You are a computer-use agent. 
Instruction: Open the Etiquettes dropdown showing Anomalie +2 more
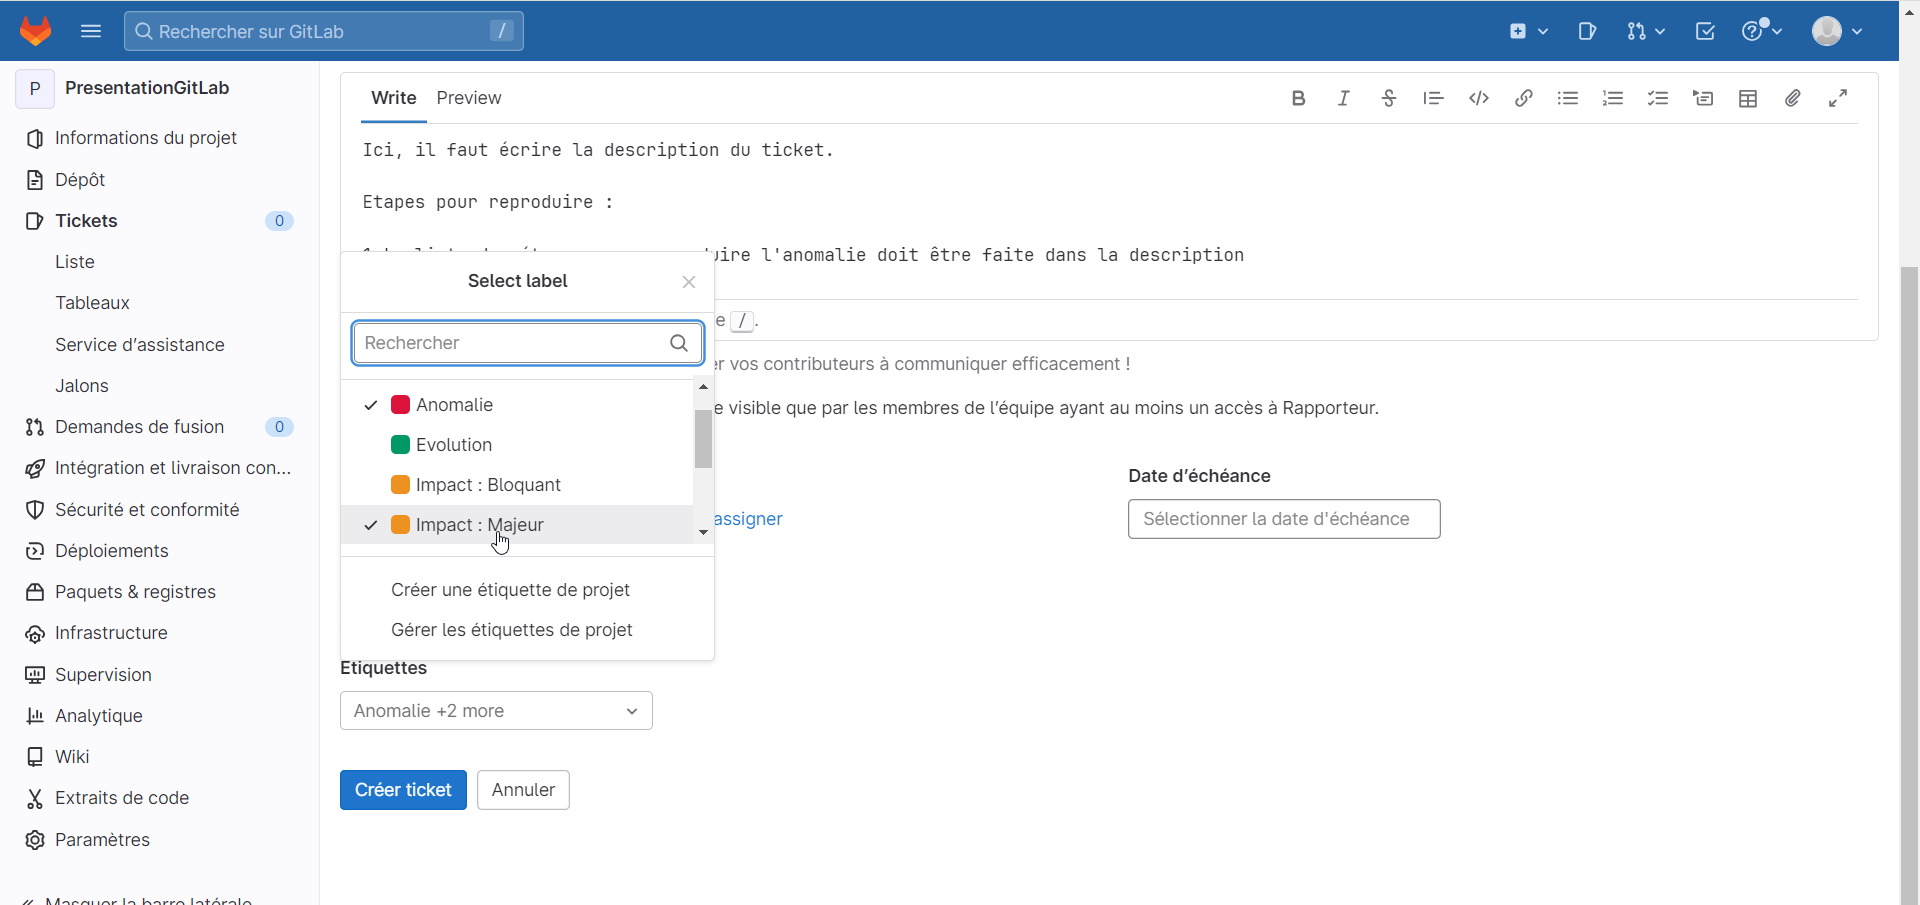496,711
